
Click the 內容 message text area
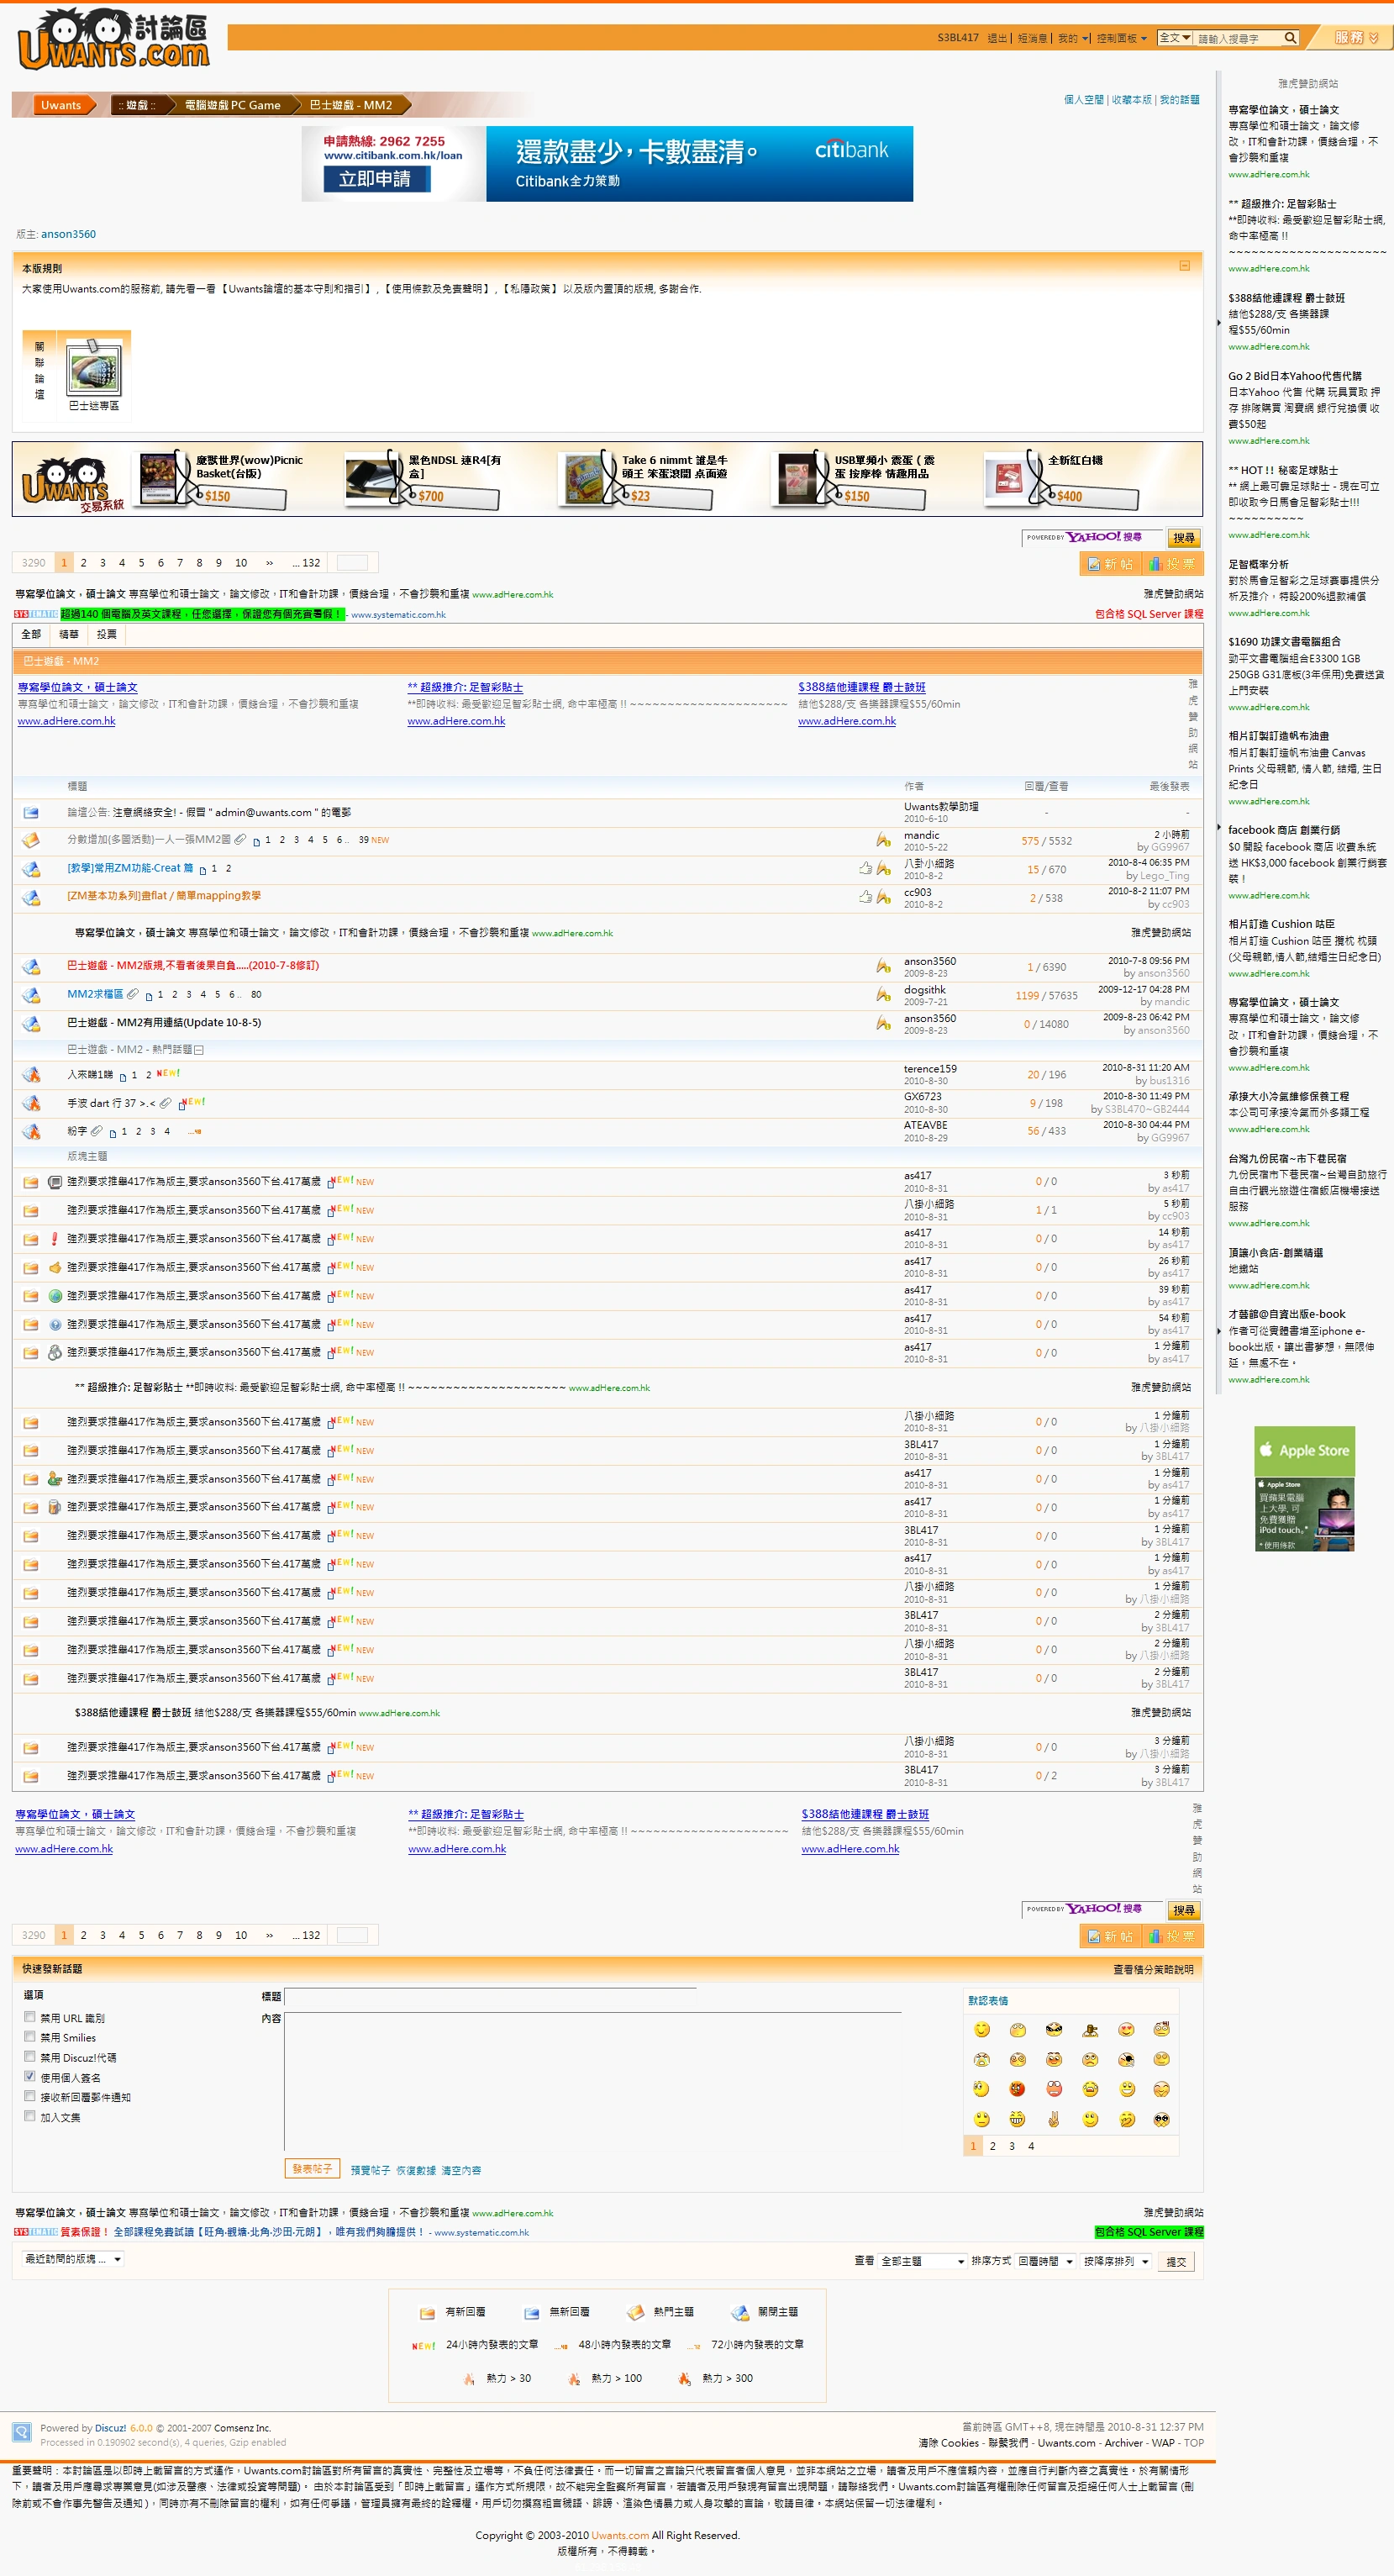pos(594,2080)
